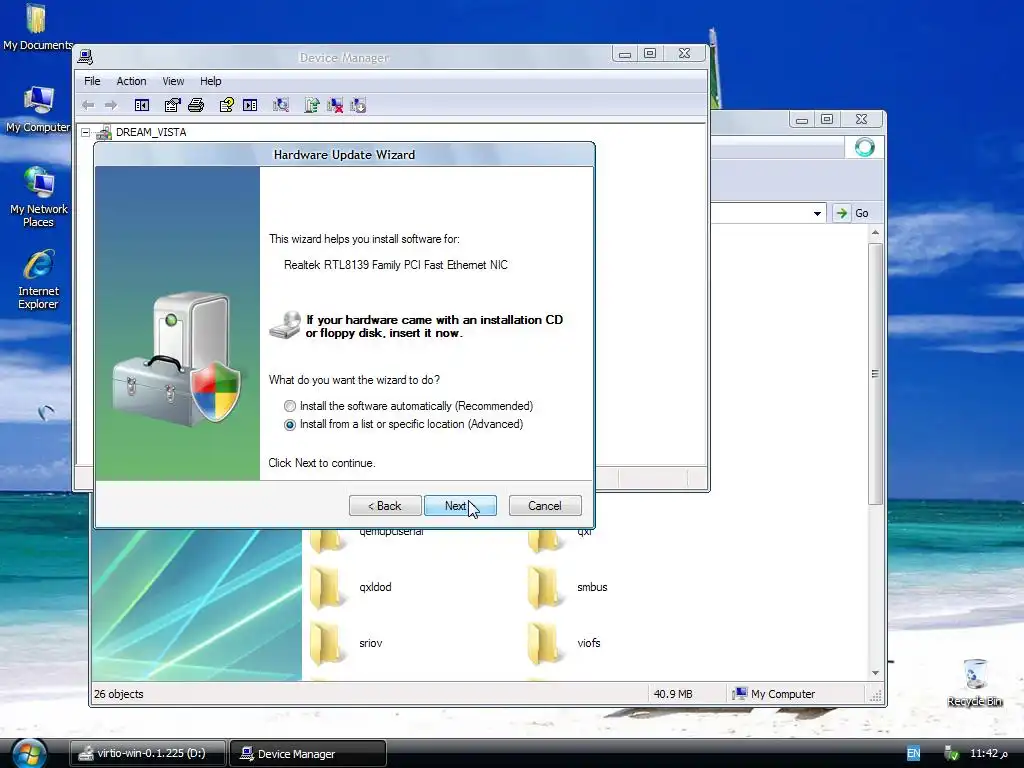
Task: Click the network tray icon
Action: click(951, 754)
